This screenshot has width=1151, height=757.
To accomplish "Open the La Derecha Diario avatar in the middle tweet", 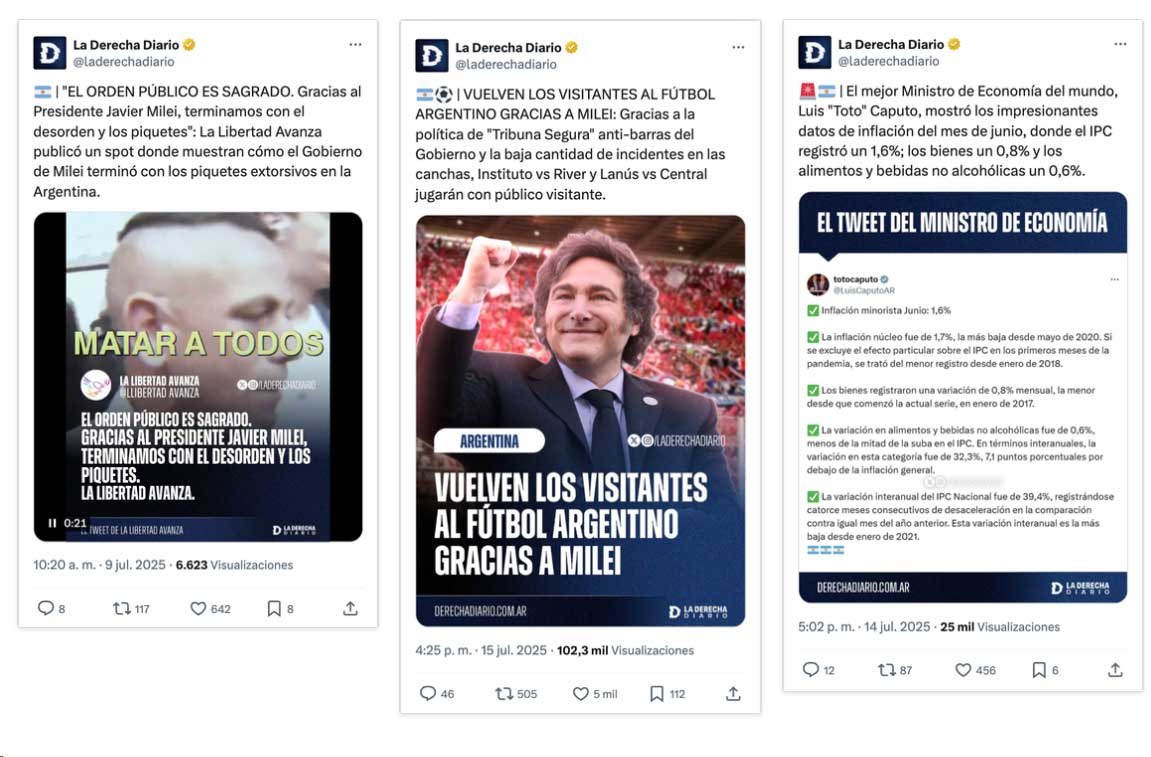I will tap(432, 56).
